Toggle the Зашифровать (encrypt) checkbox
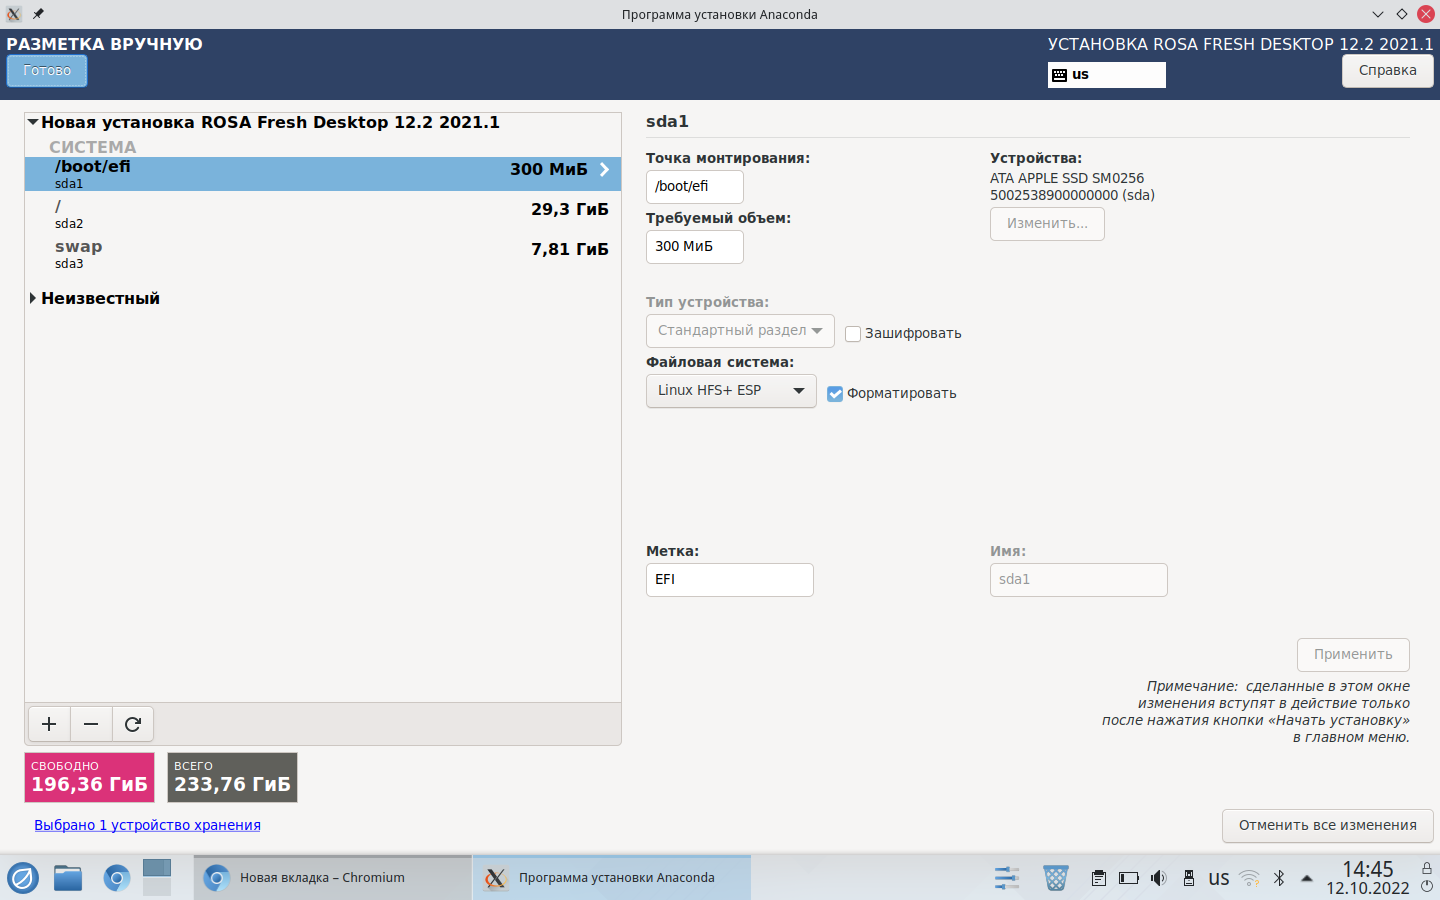 [x=853, y=334]
